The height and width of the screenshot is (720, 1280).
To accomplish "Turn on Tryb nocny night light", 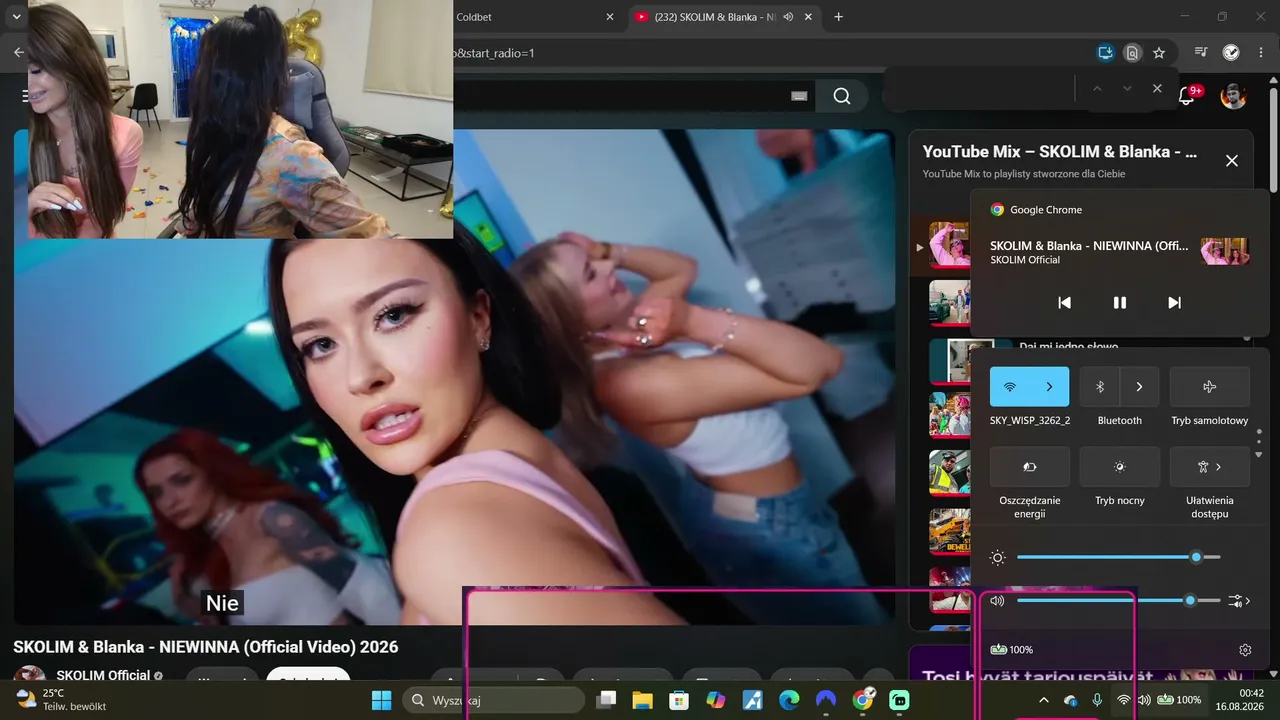I will tap(1120, 467).
